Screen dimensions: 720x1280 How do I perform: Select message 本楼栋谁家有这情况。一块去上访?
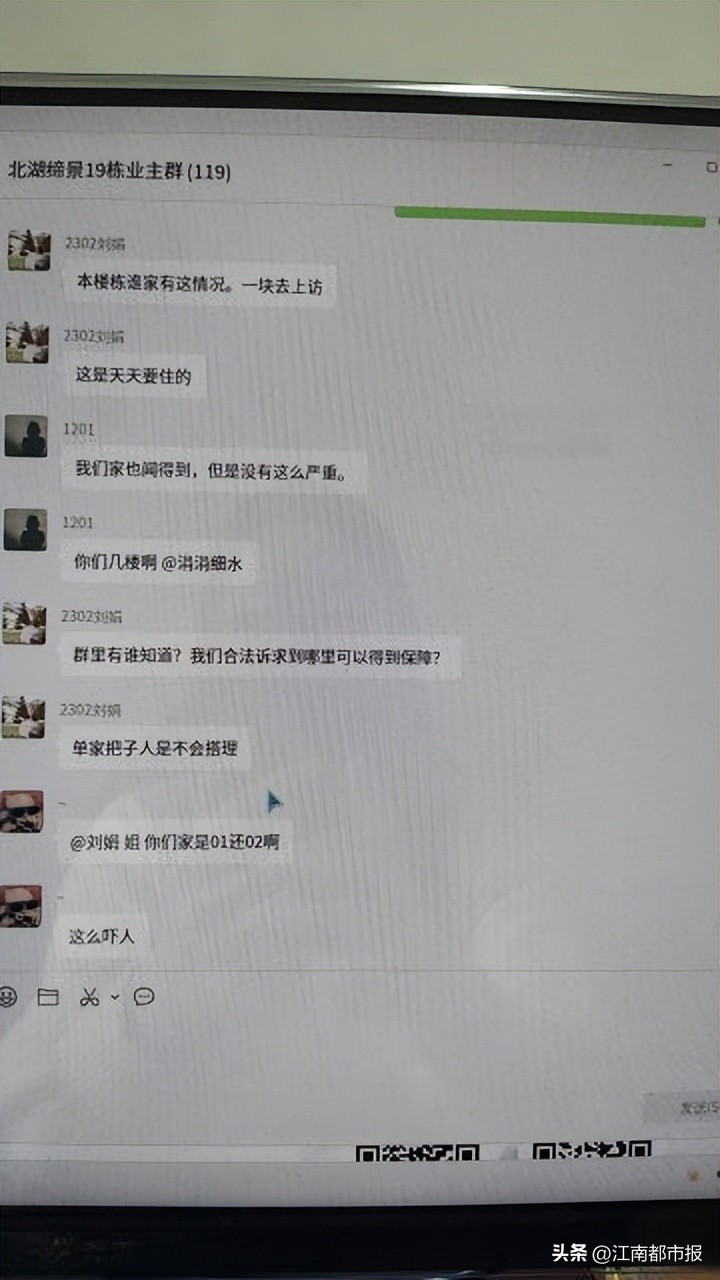click(200, 285)
